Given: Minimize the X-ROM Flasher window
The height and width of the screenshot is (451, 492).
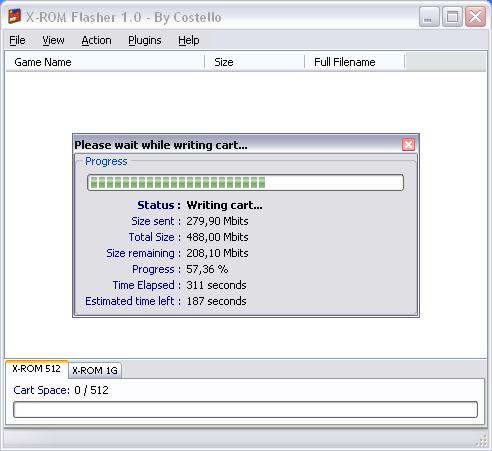Looking at the screenshot, I should pyautogui.click(x=429, y=16).
